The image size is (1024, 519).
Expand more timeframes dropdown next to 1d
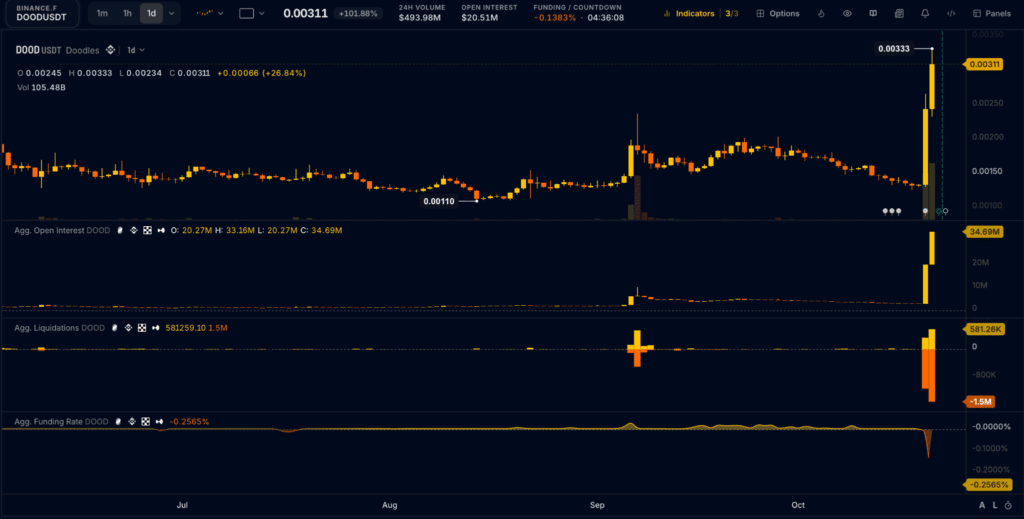click(x=171, y=13)
